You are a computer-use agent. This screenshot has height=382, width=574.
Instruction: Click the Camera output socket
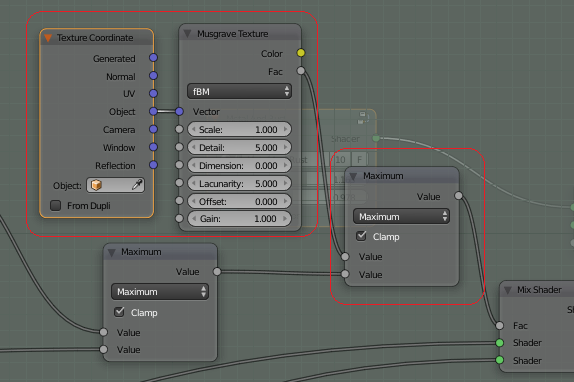pyautogui.click(x=153, y=129)
